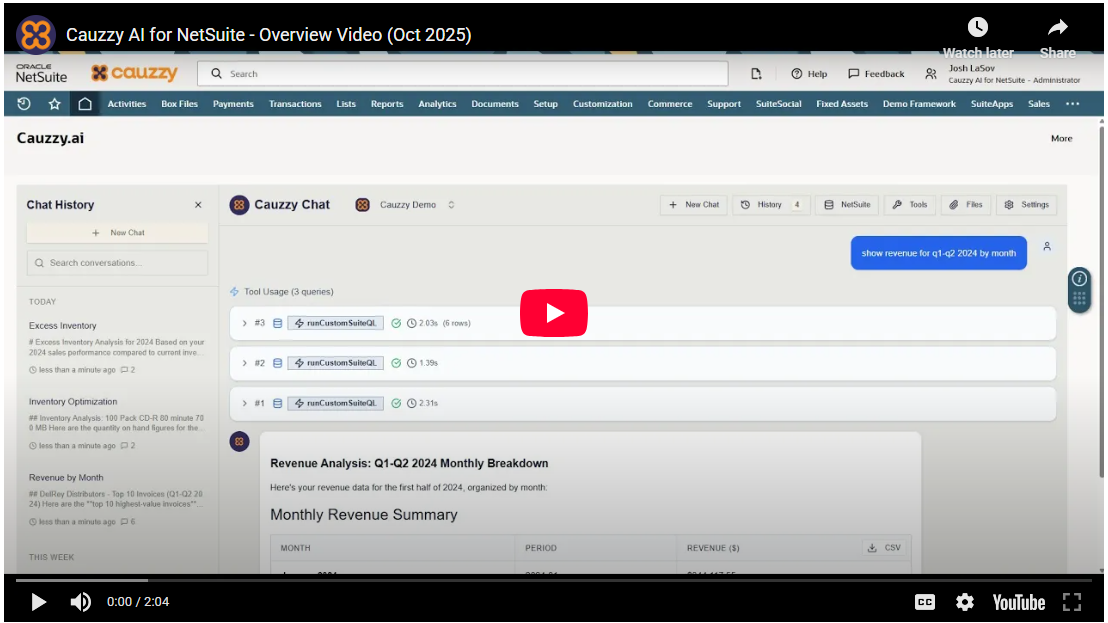1108x623 pixels.
Task: Enter fullscreen mode in the video player
Action: (x=1072, y=602)
